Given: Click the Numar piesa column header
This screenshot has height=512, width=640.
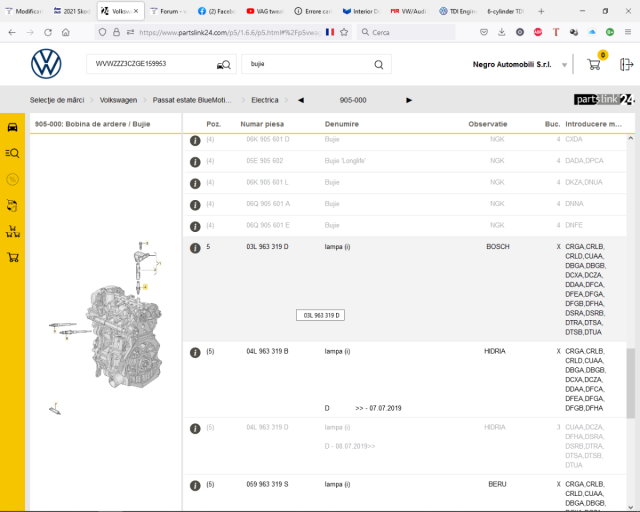Looking at the screenshot, I should pos(262,124).
